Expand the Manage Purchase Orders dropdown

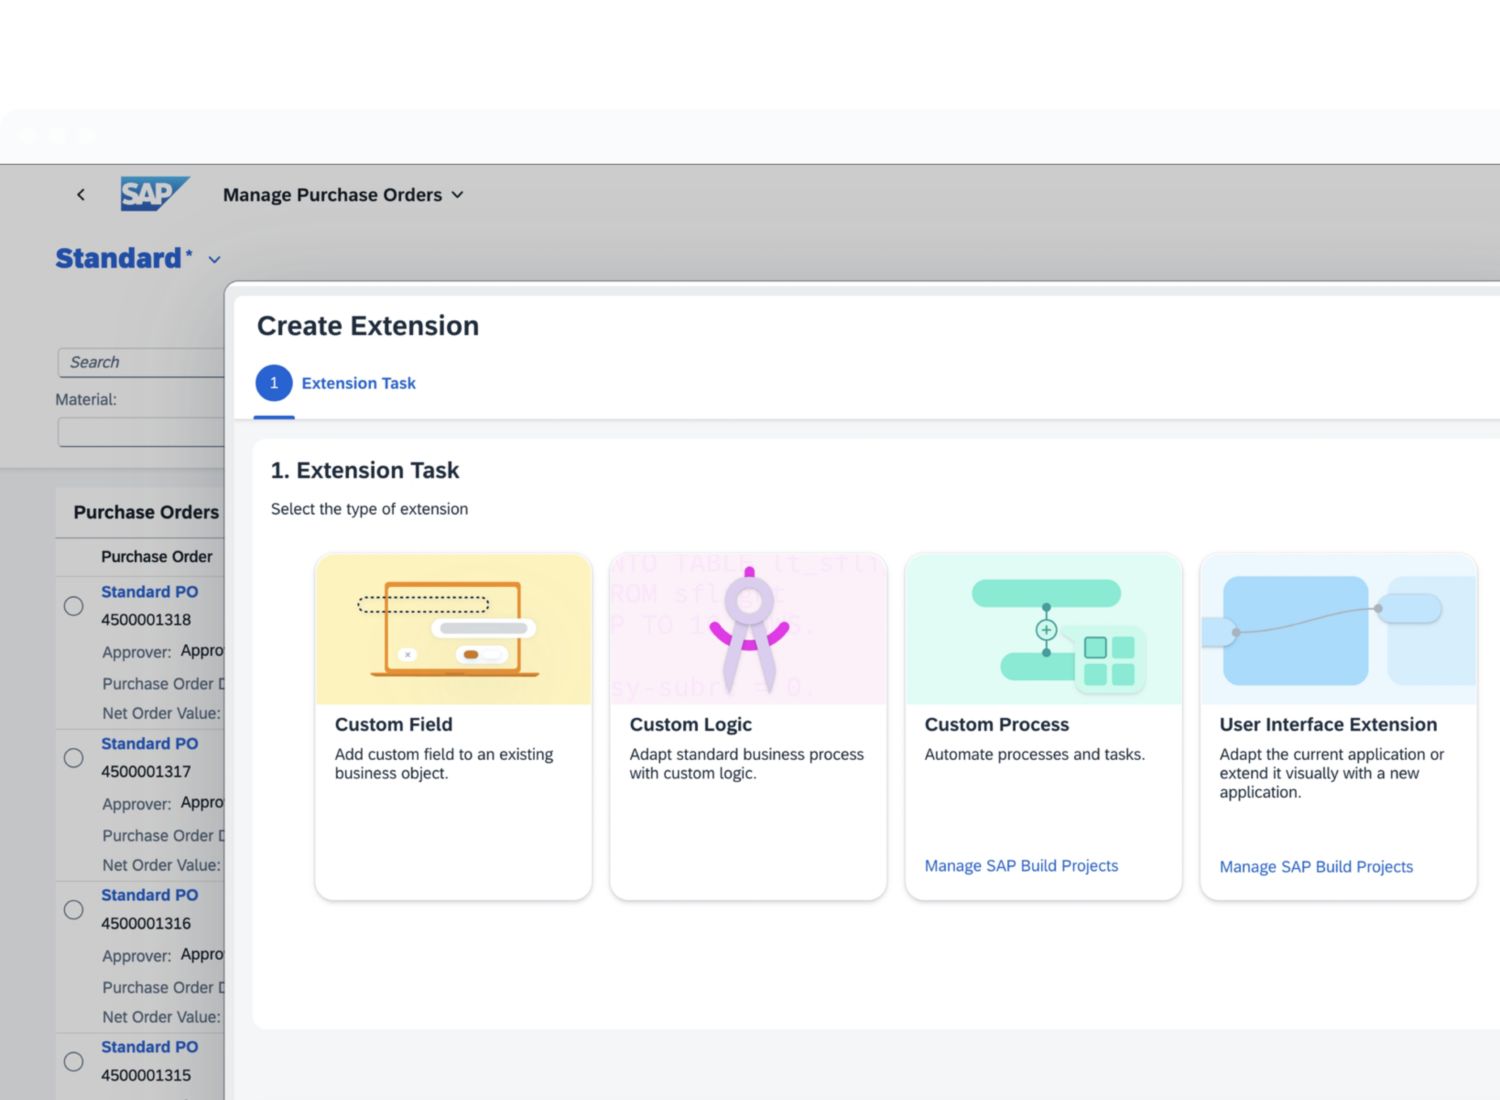click(x=457, y=195)
